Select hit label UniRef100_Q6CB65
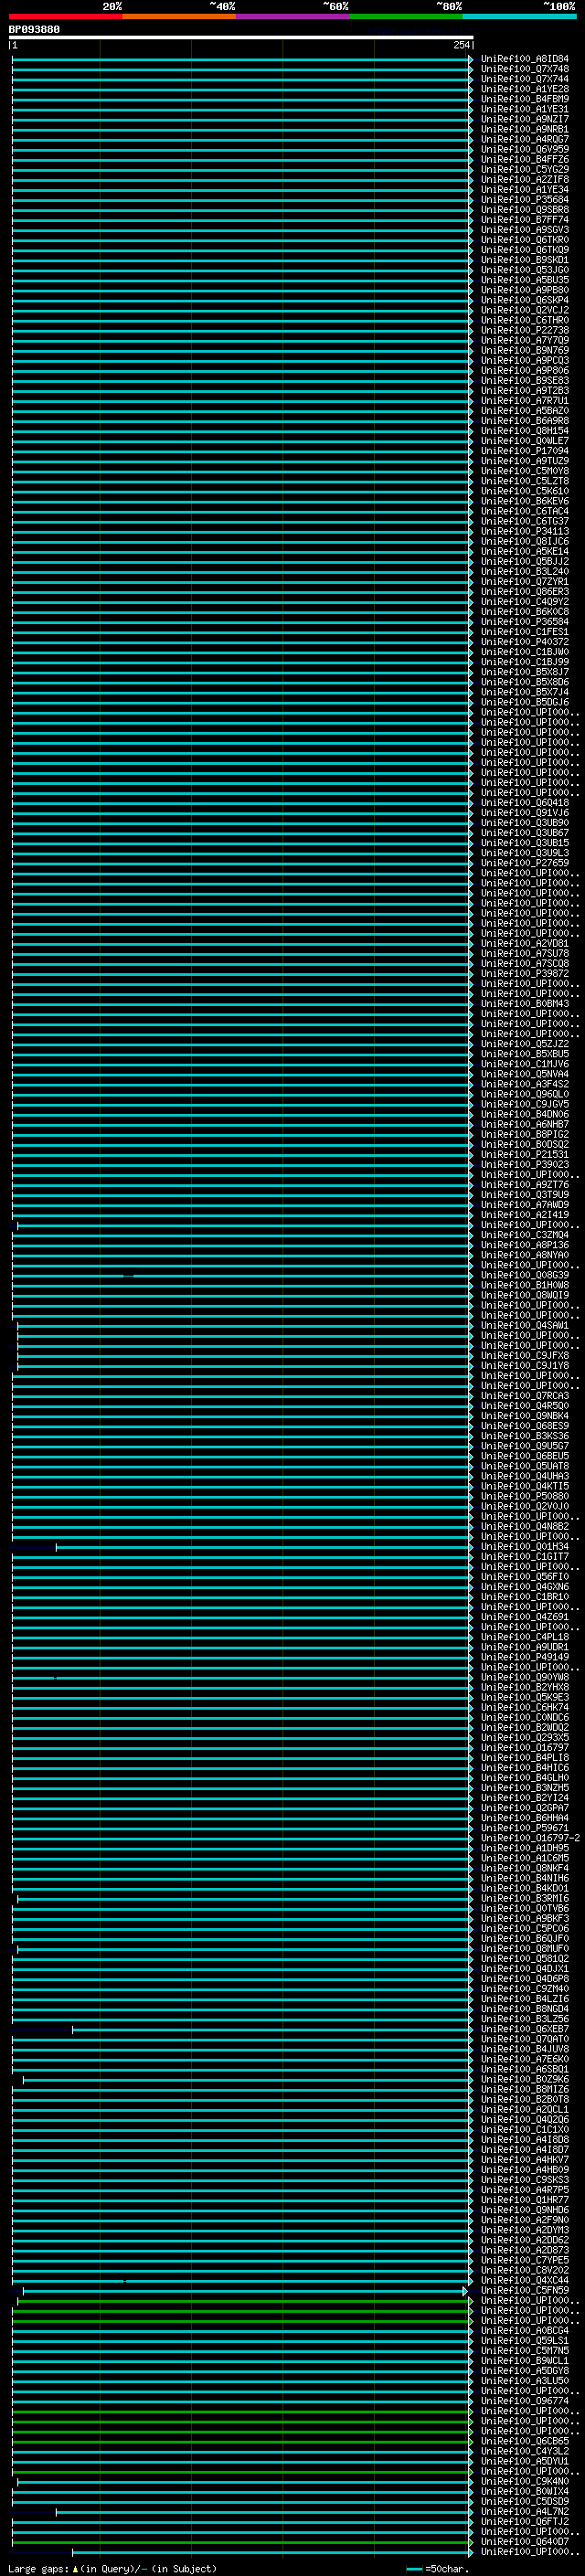585x2576 pixels. click(x=524, y=2441)
